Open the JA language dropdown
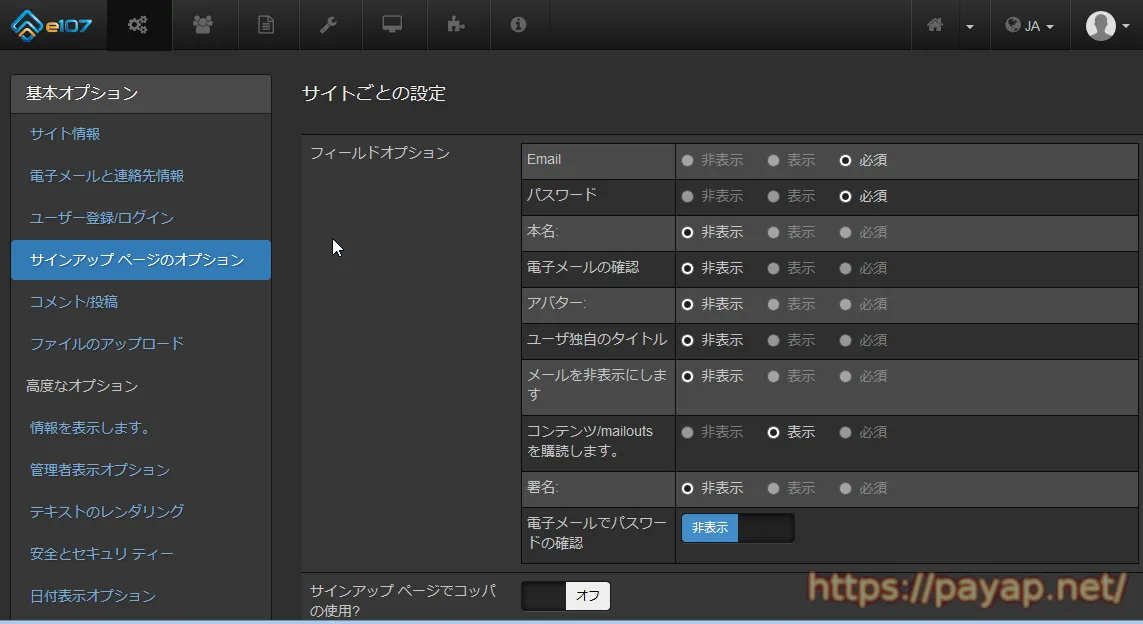The height and width of the screenshot is (624, 1143). pyautogui.click(x=1029, y=26)
